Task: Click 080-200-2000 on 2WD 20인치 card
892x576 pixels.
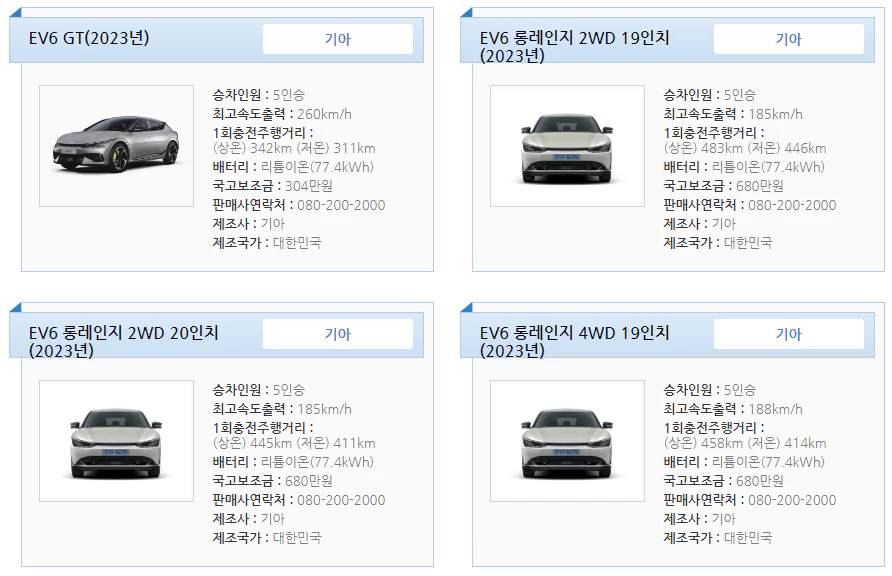Action: (x=341, y=500)
